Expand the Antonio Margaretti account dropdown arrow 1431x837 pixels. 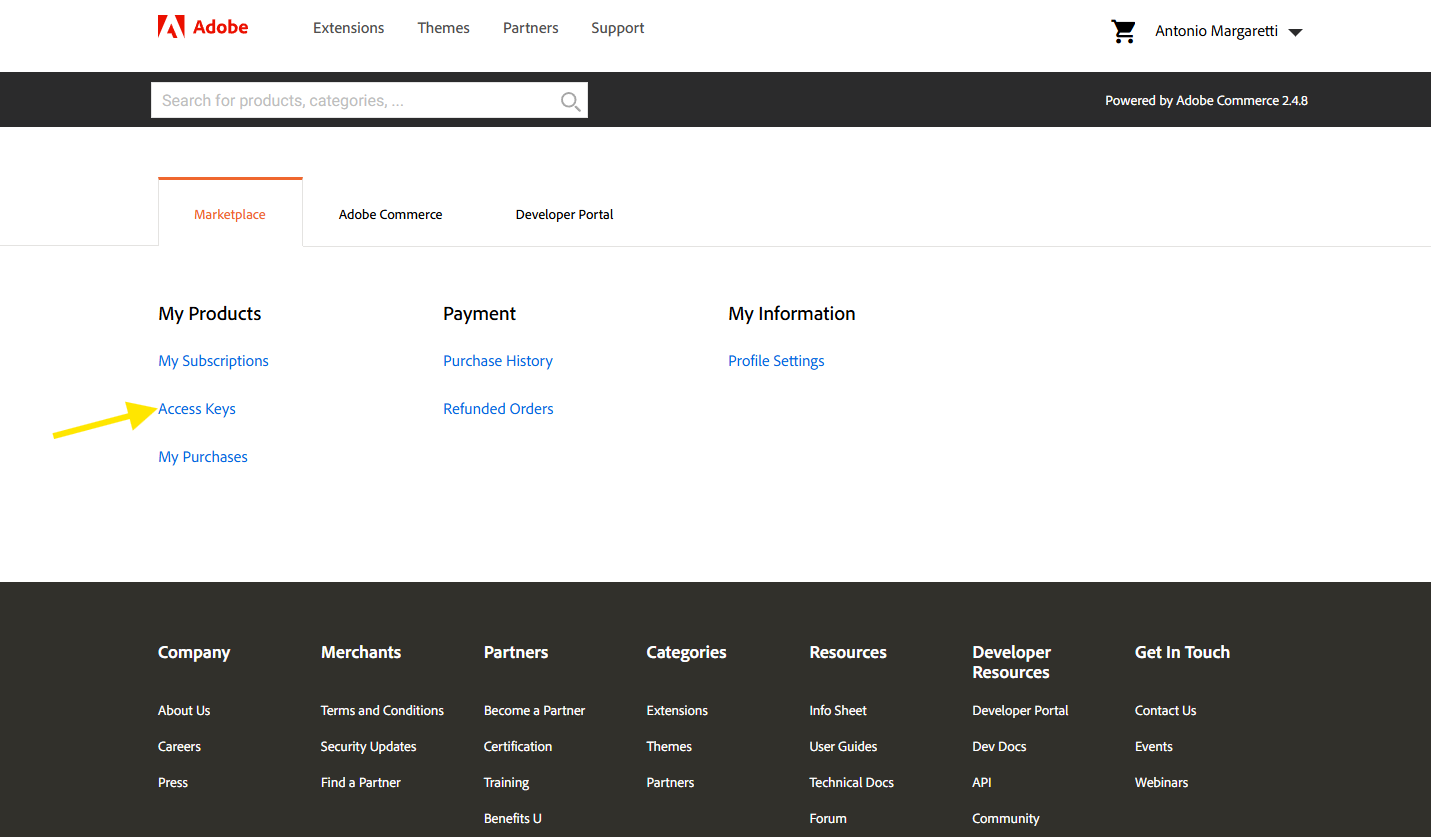[1295, 32]
